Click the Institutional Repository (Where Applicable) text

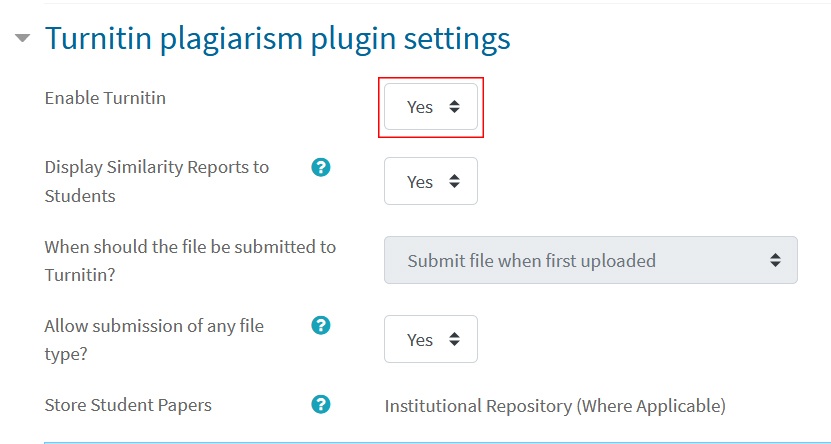(x=555, y=406)
